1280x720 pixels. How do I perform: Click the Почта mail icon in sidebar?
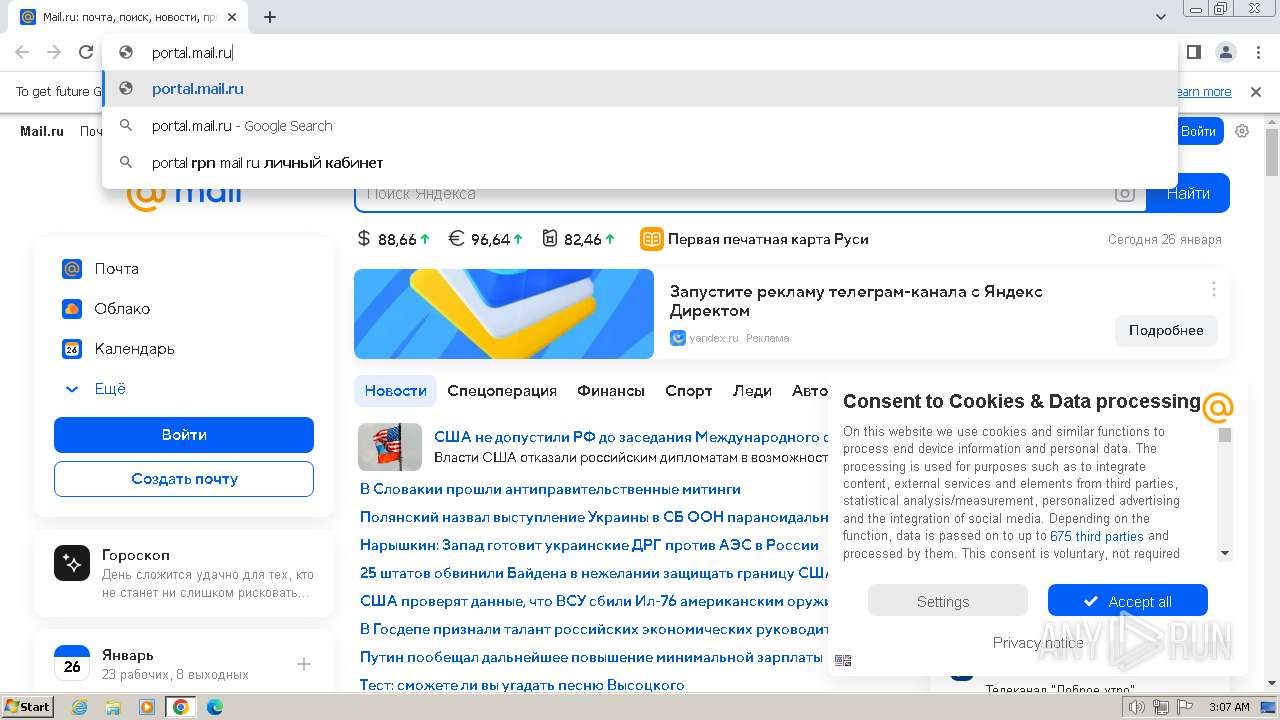pyautogui.click(x=72, y=269)
